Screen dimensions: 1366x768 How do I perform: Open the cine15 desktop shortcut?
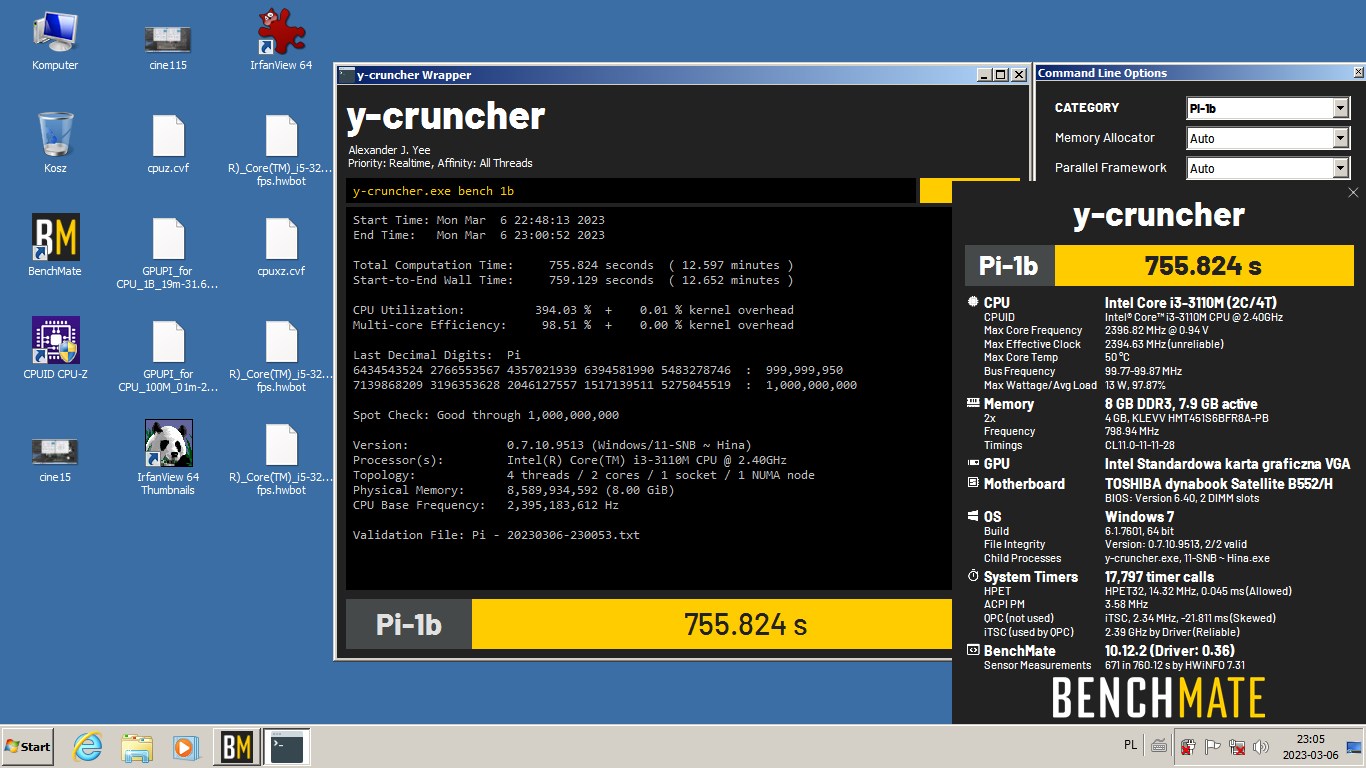[x=55, y=458]
